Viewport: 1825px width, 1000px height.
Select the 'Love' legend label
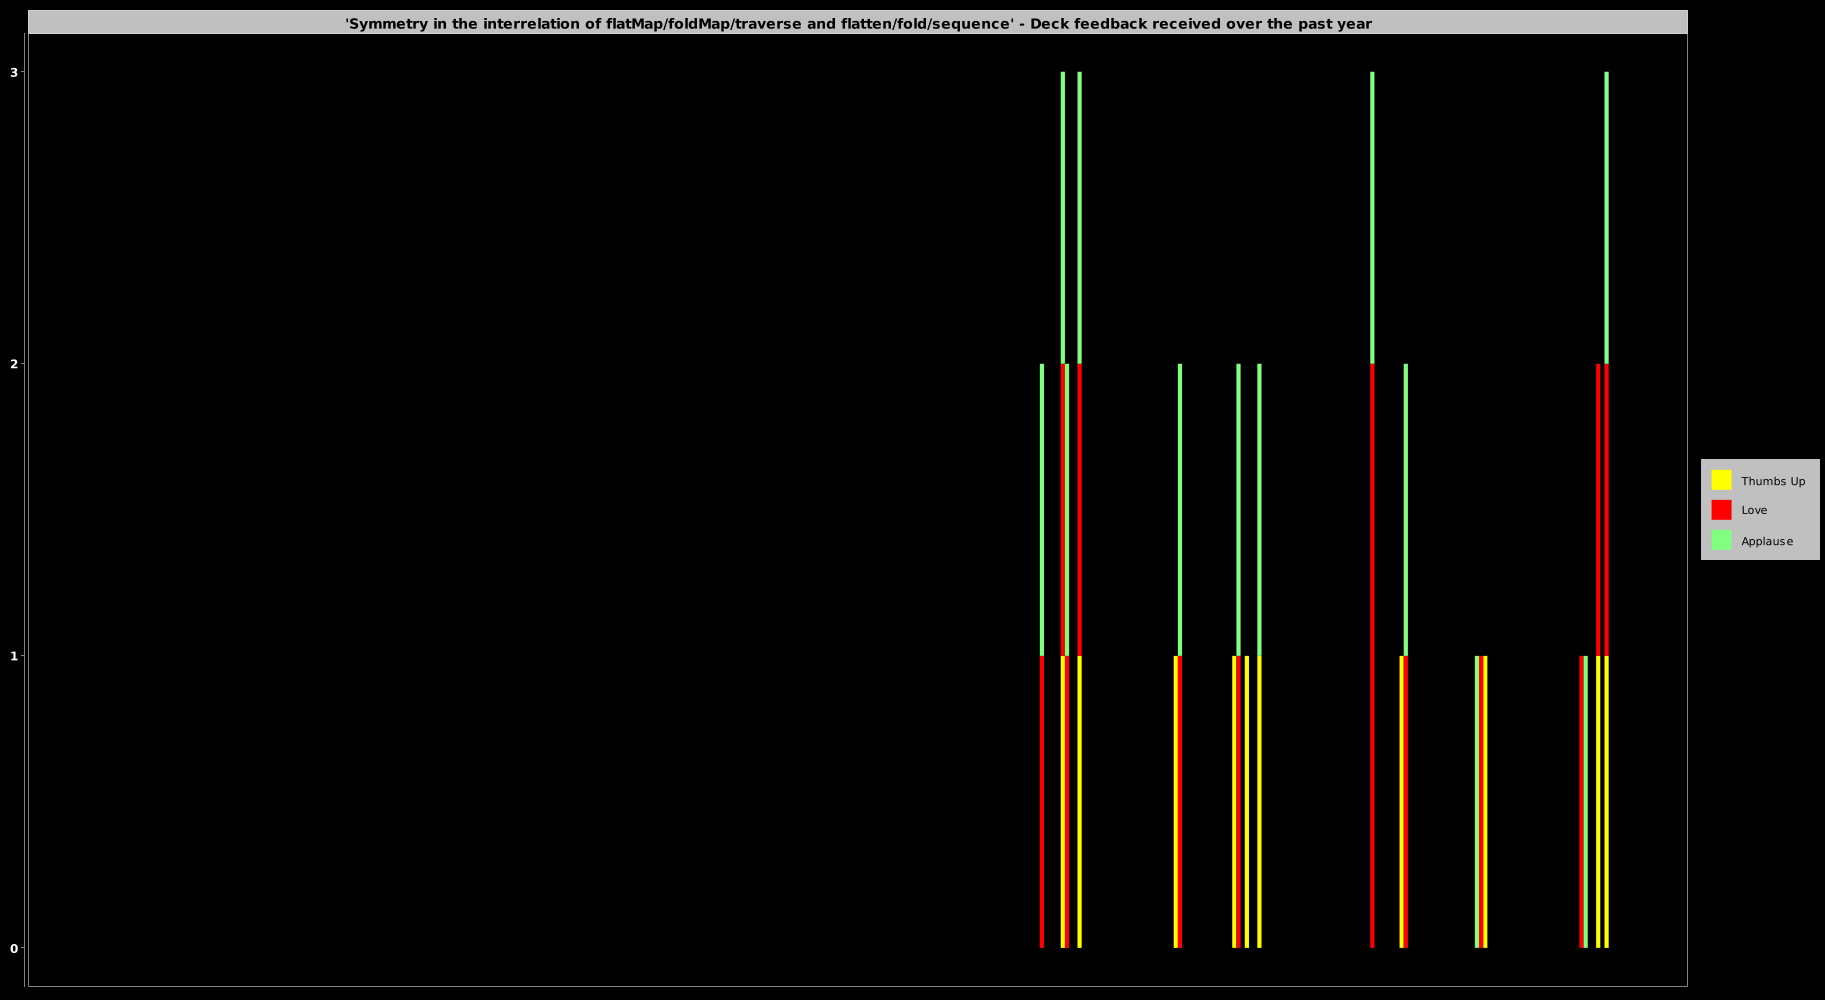(x=1754, y=510)
